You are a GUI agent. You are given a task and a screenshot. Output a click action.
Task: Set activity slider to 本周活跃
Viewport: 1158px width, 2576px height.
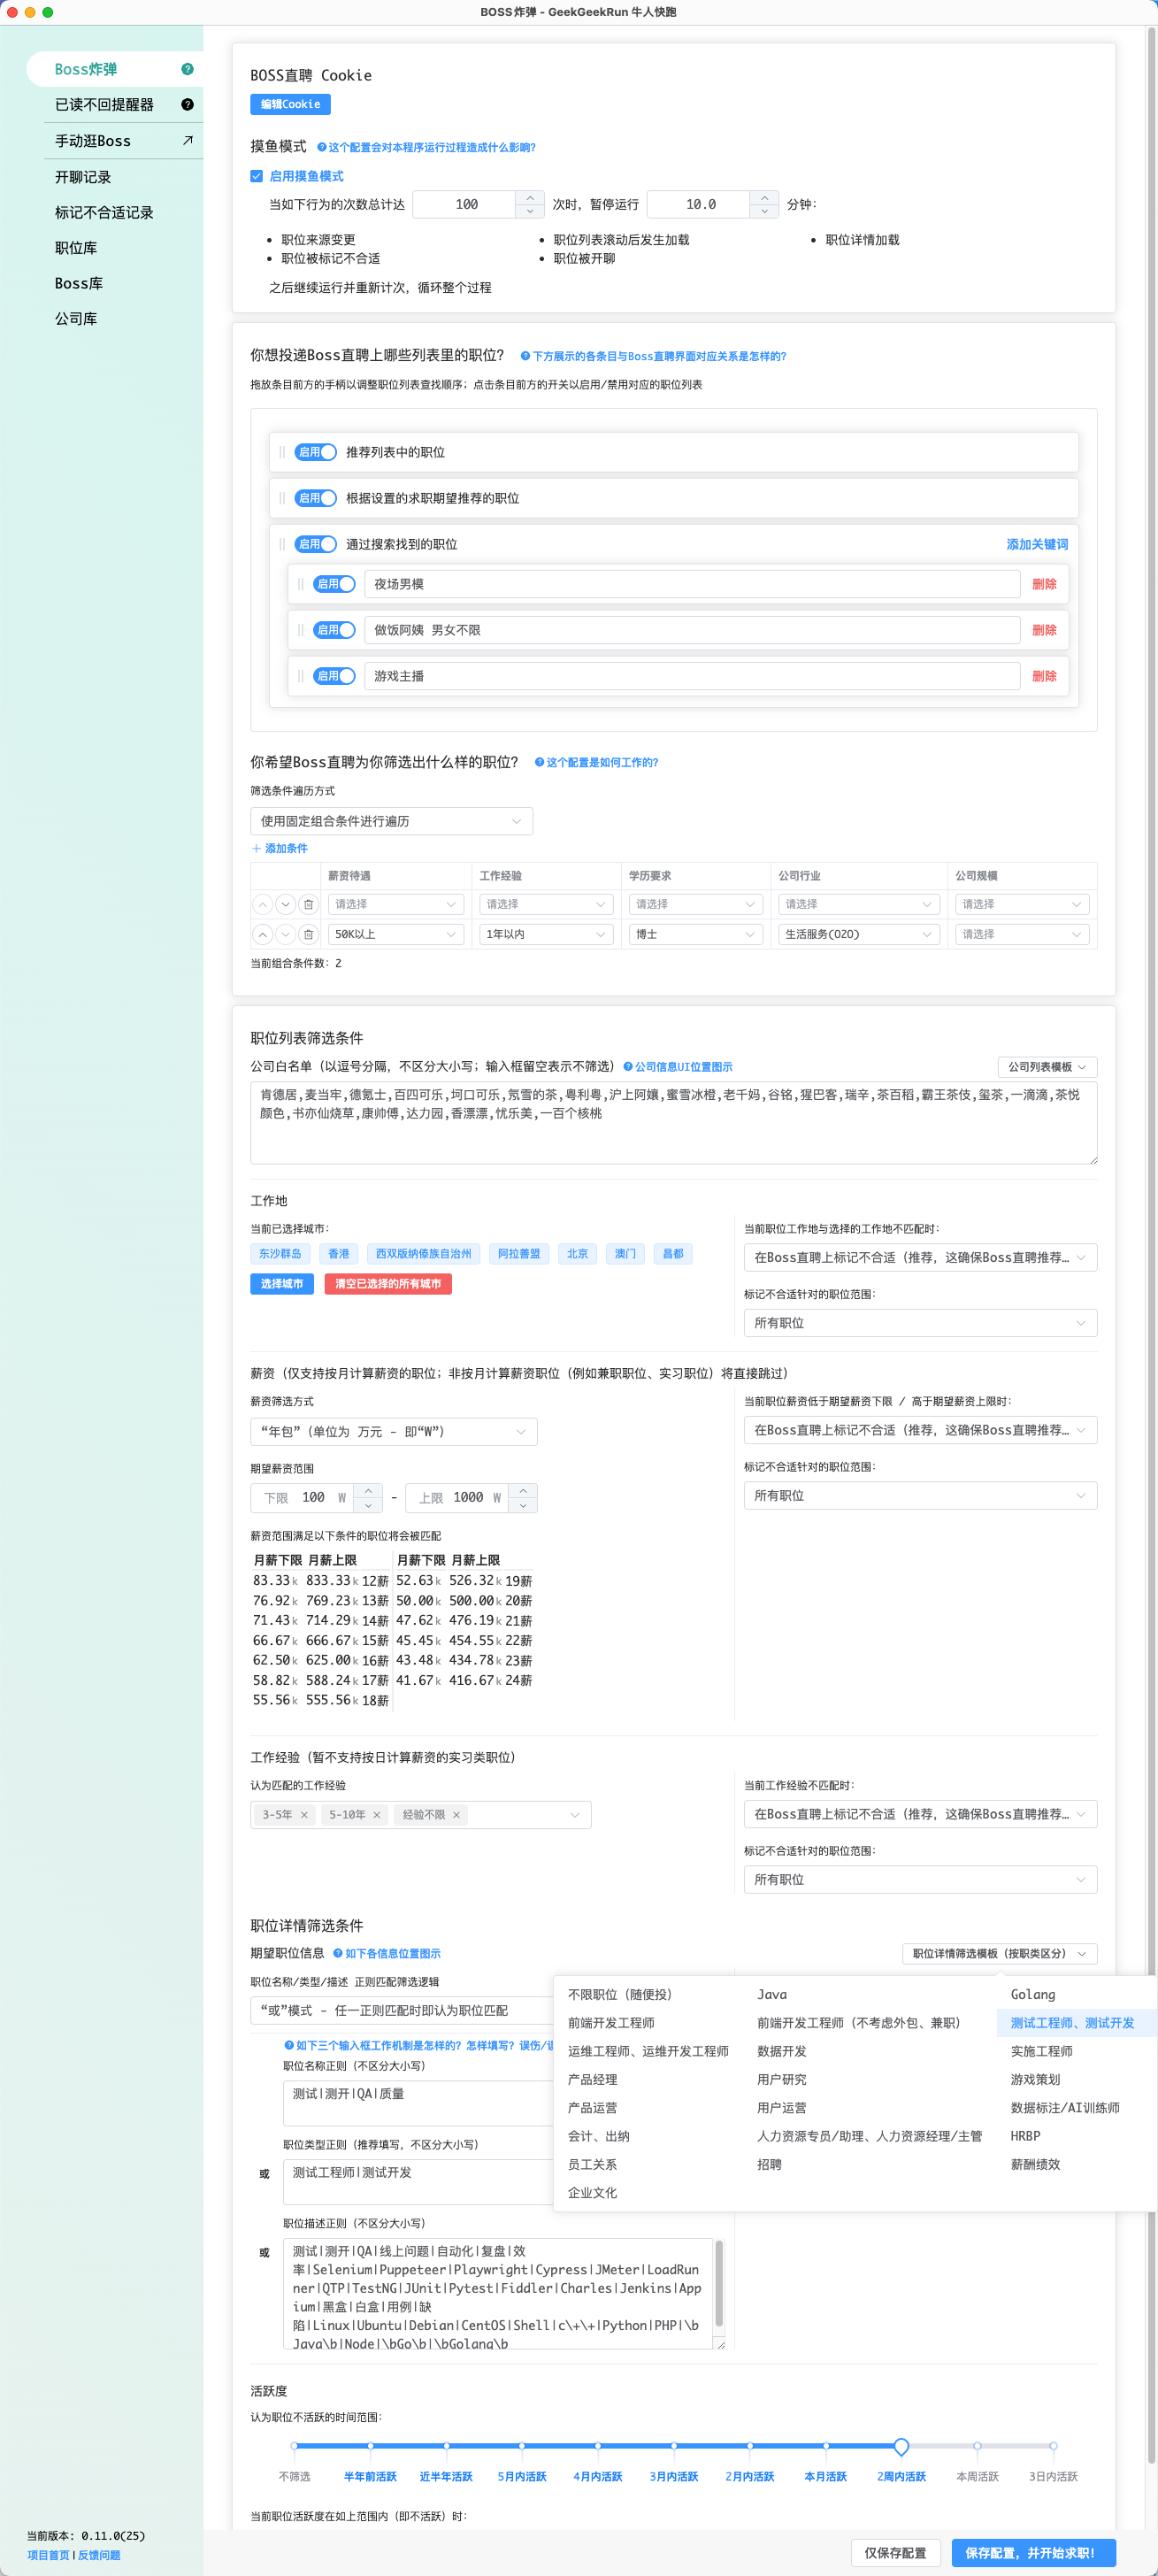click(x=977, y=2446)
